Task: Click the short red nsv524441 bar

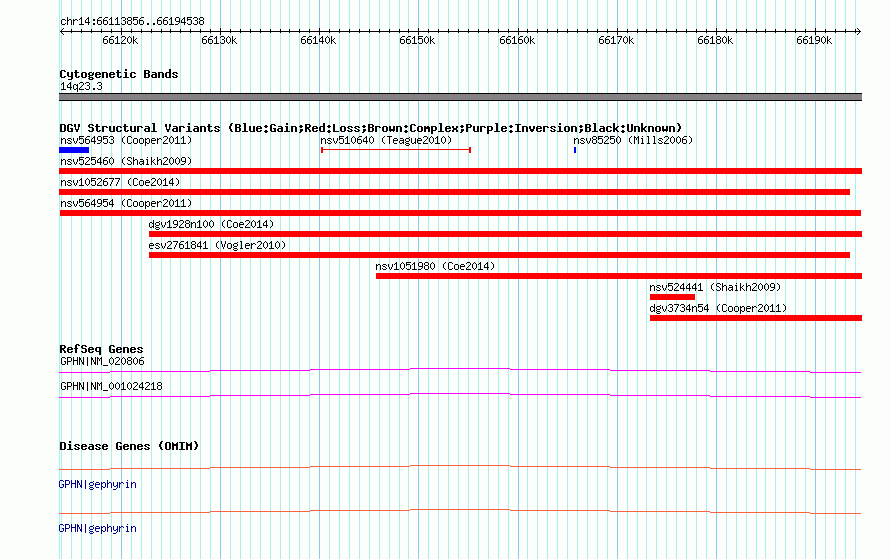Action: click(x=672, y=297)
